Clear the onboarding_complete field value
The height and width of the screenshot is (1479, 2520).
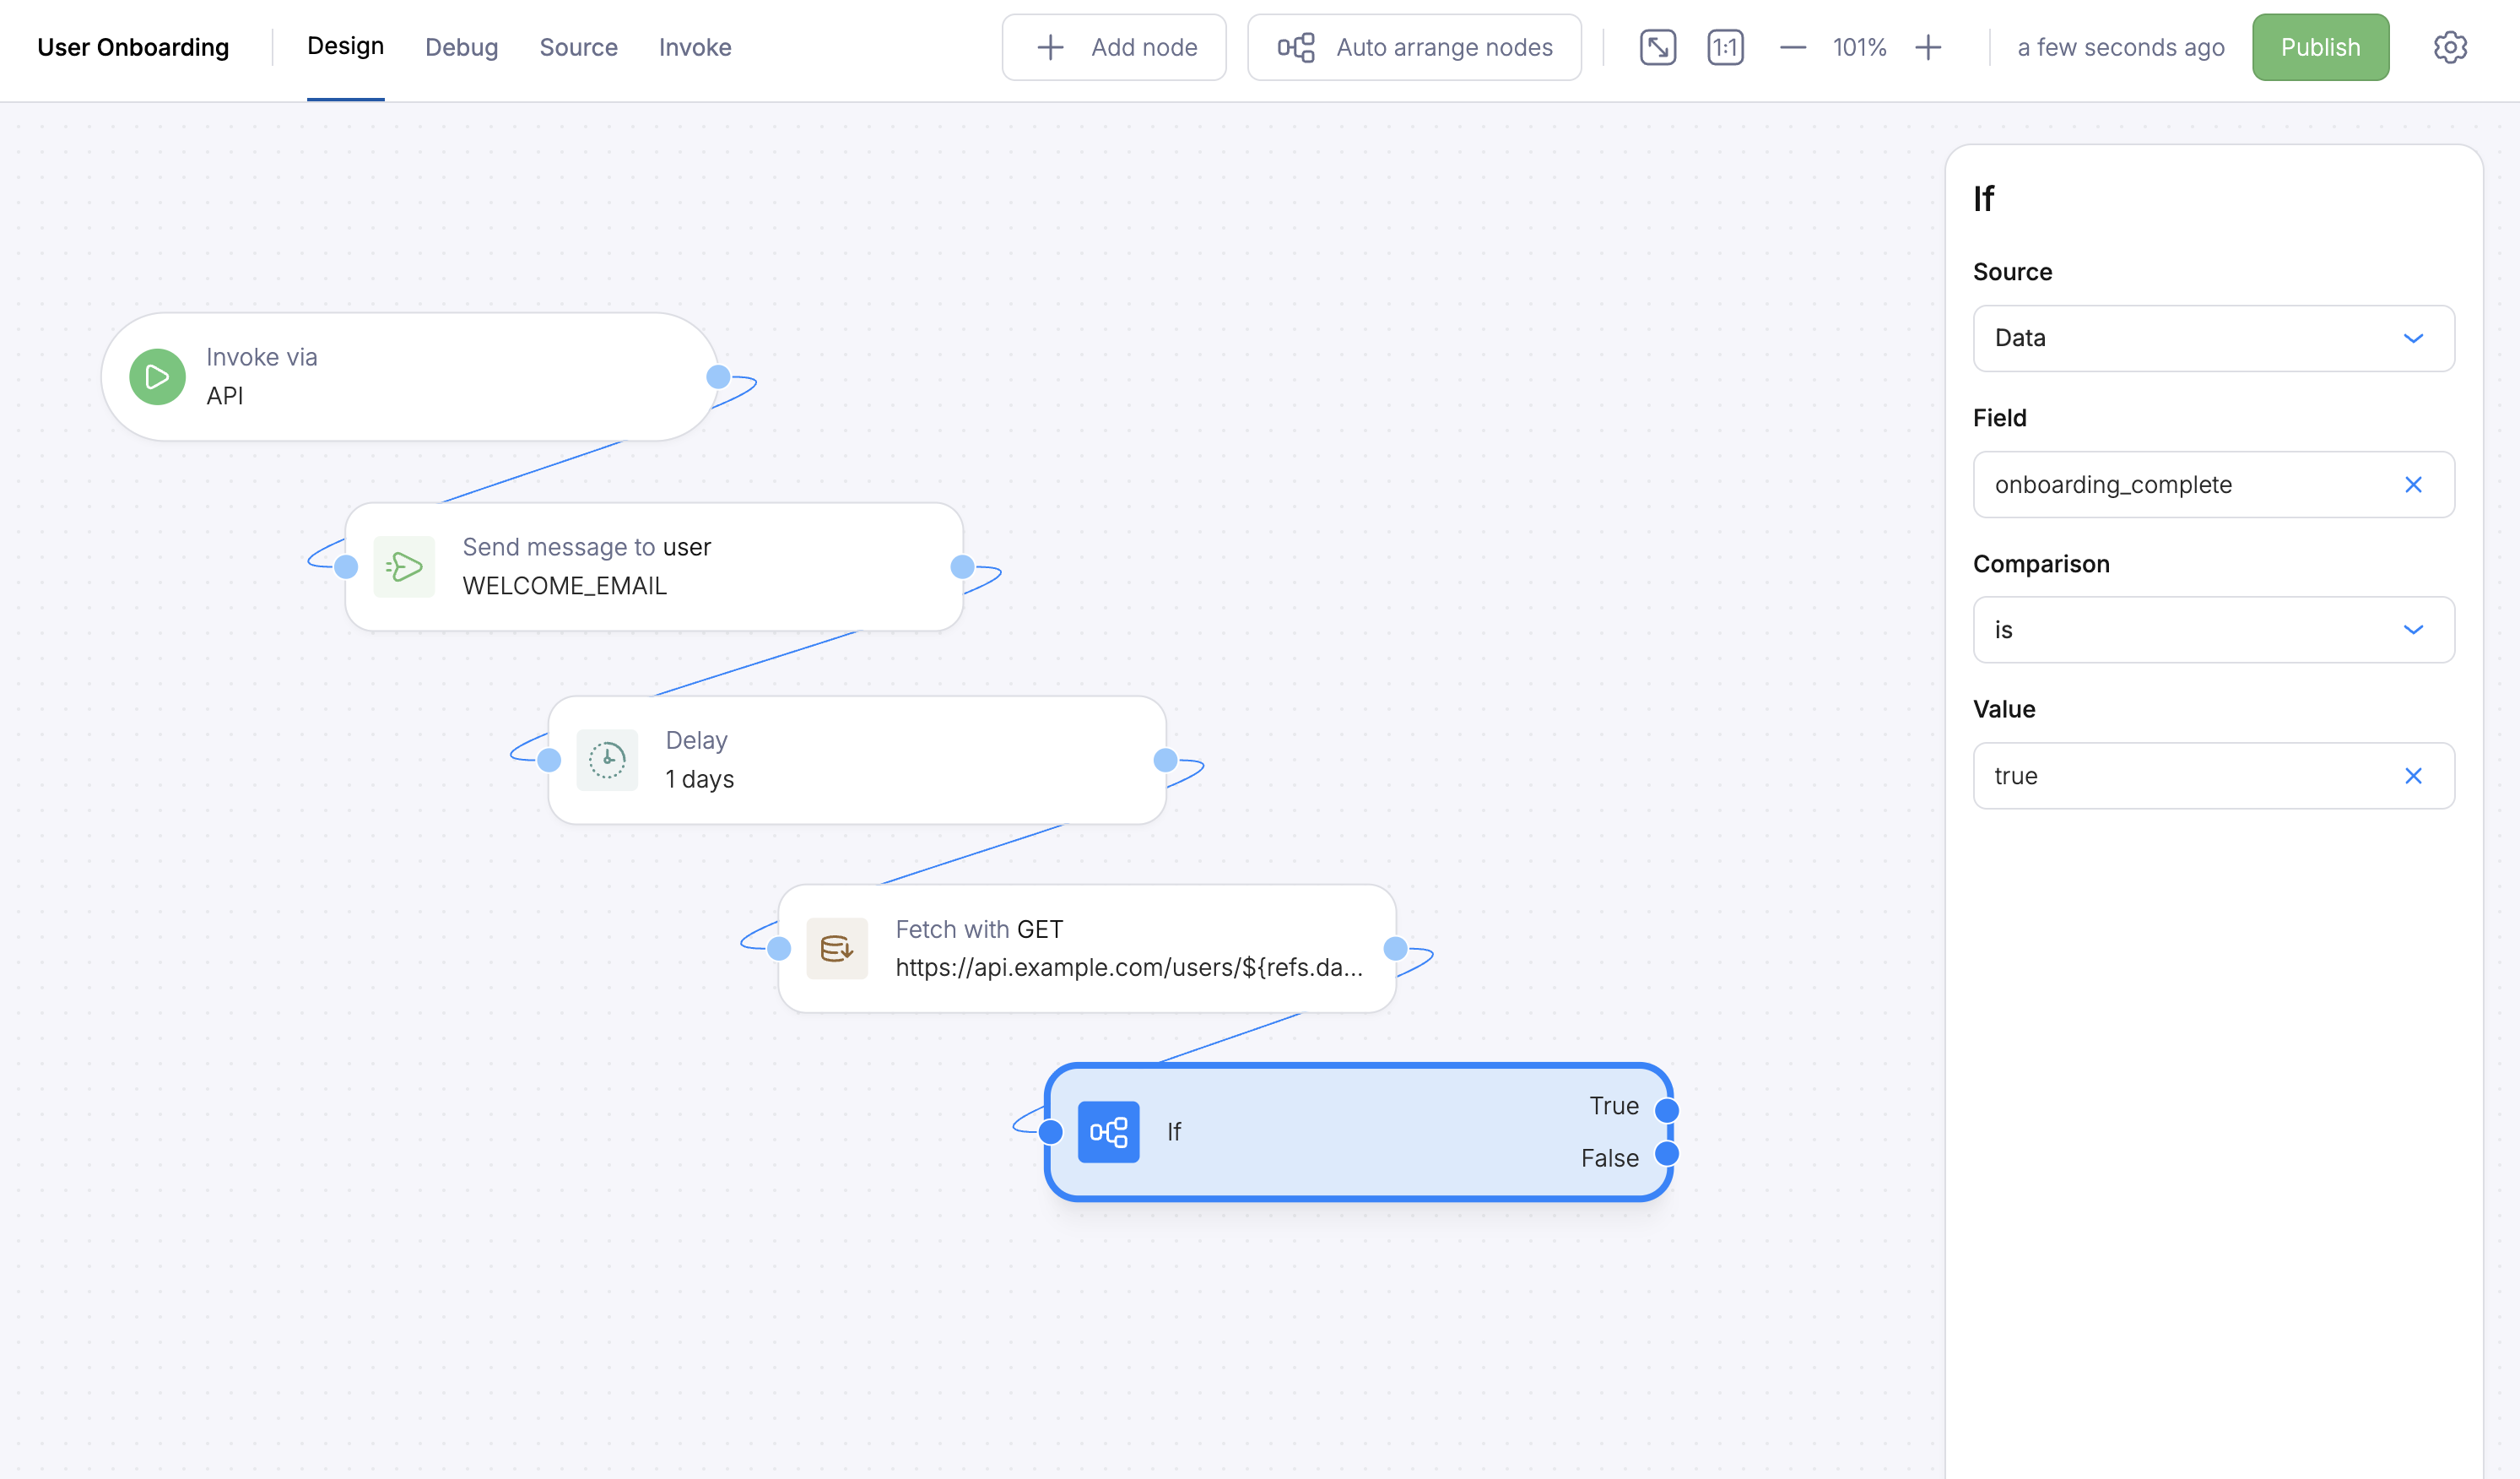[x=2412, y=485]
